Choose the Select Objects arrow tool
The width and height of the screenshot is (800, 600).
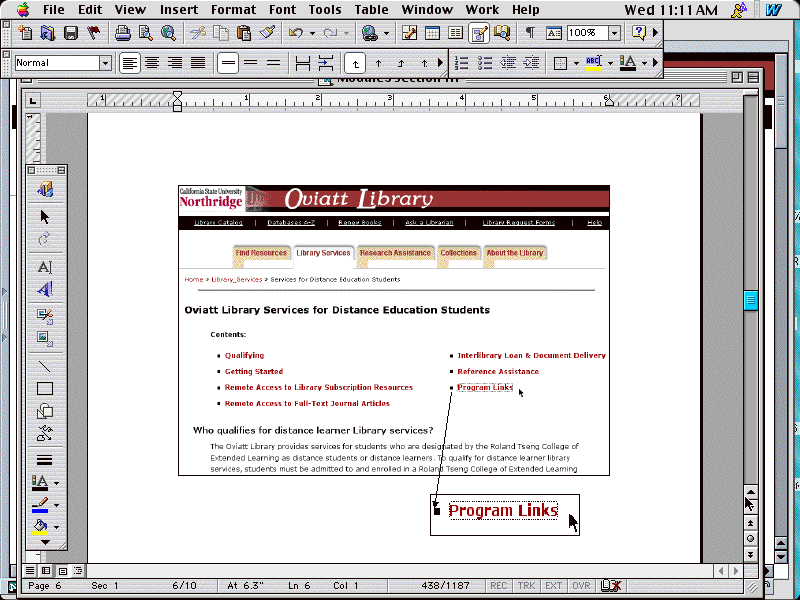[x=45, y=217]
